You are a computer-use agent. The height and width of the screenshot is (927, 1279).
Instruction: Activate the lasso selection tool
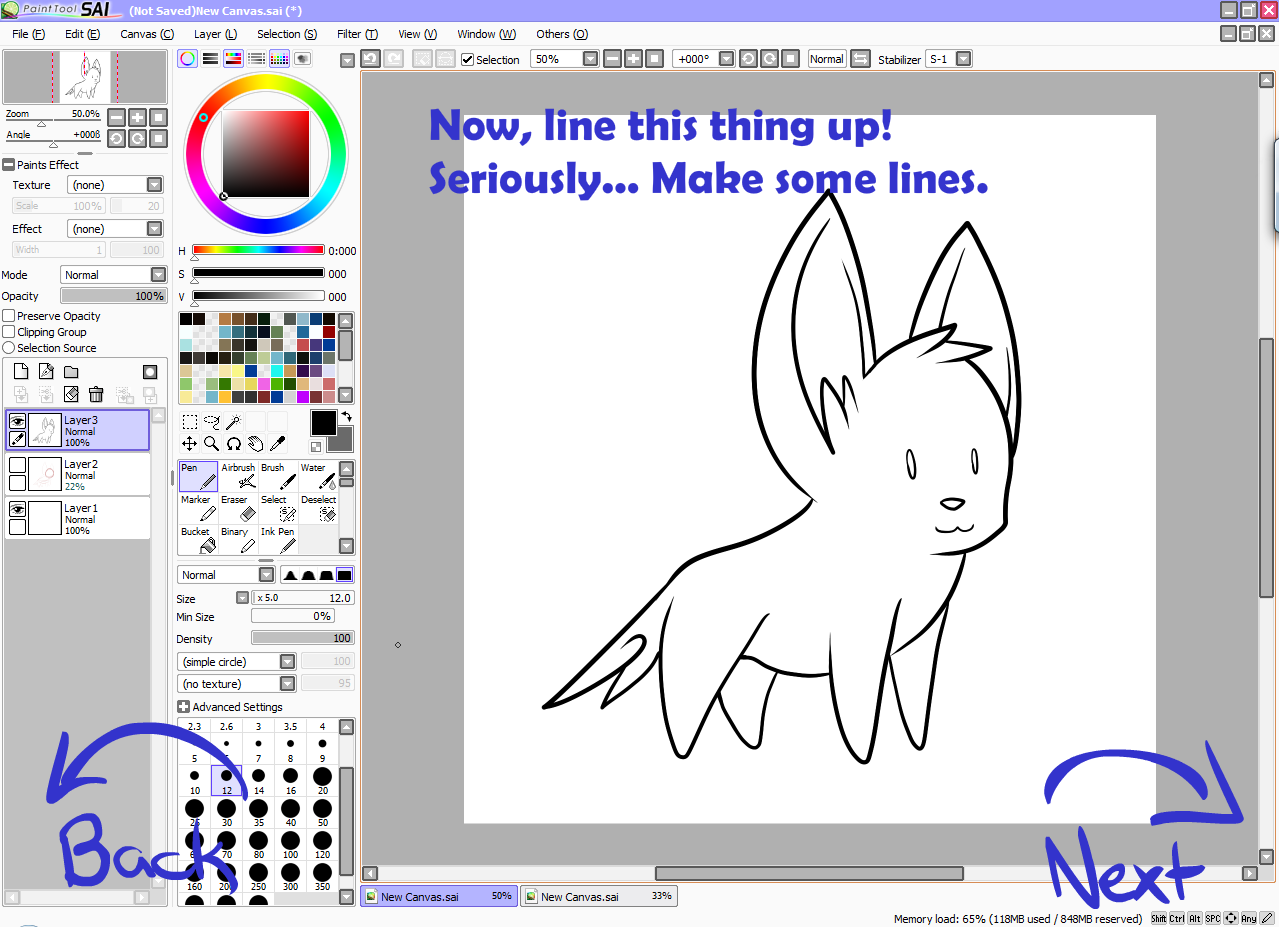pyautogui.click(x=211, y=422)
